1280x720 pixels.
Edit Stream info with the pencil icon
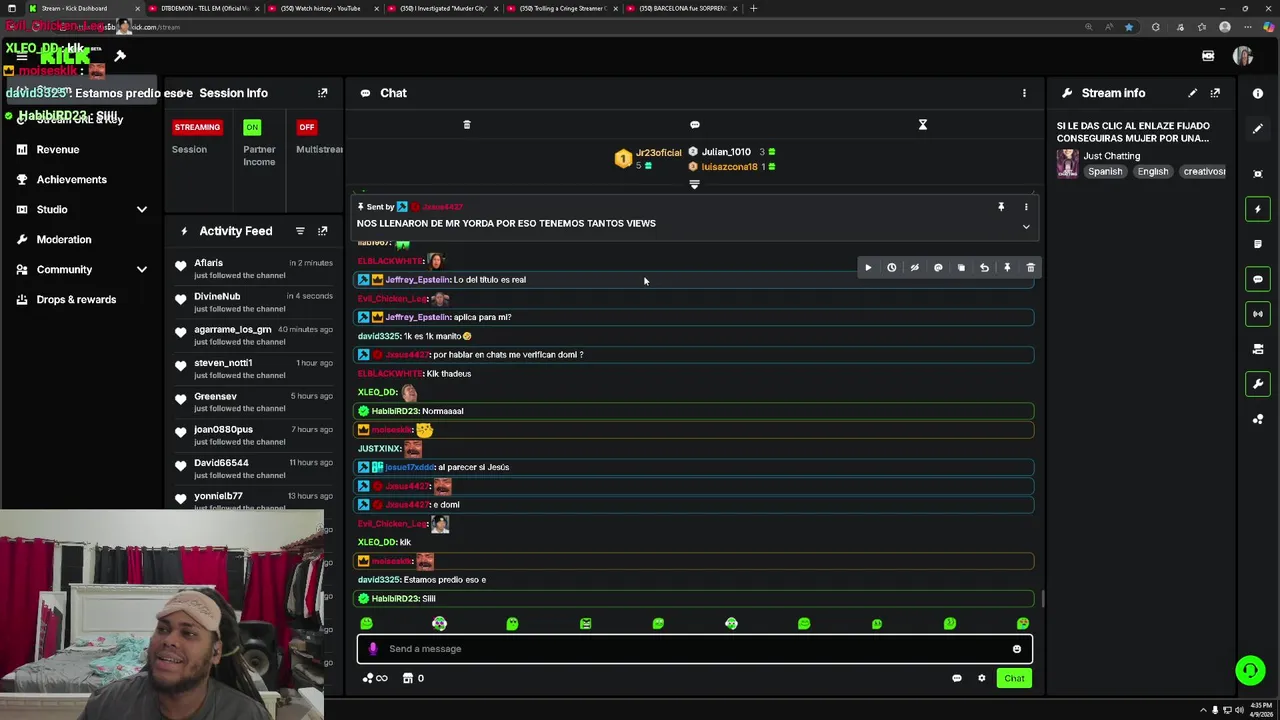click(x=1192, y=93)
